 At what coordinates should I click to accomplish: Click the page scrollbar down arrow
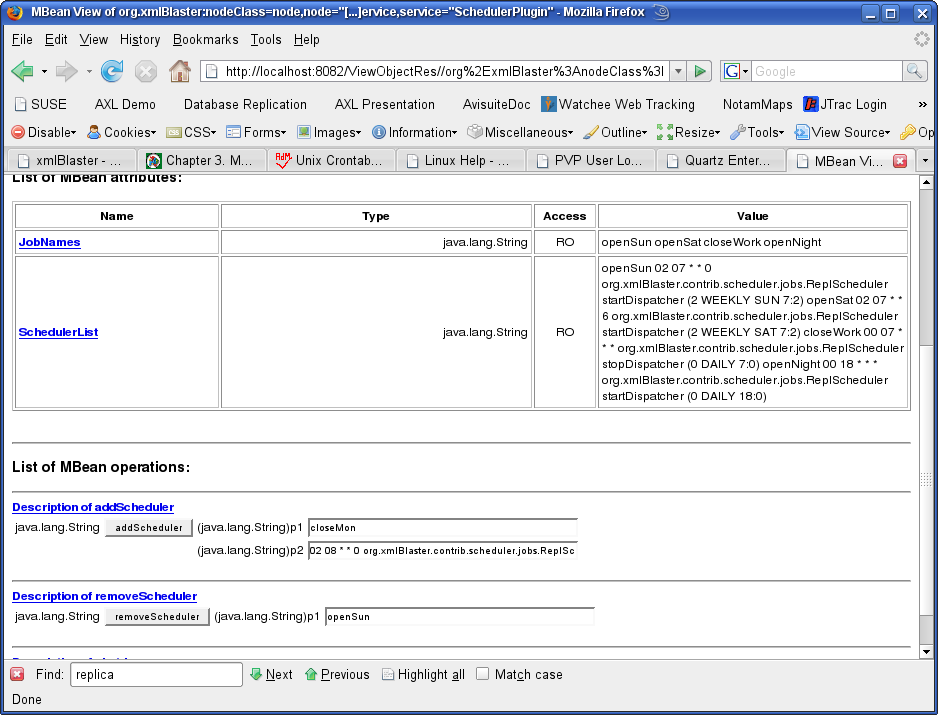[926, 652]
